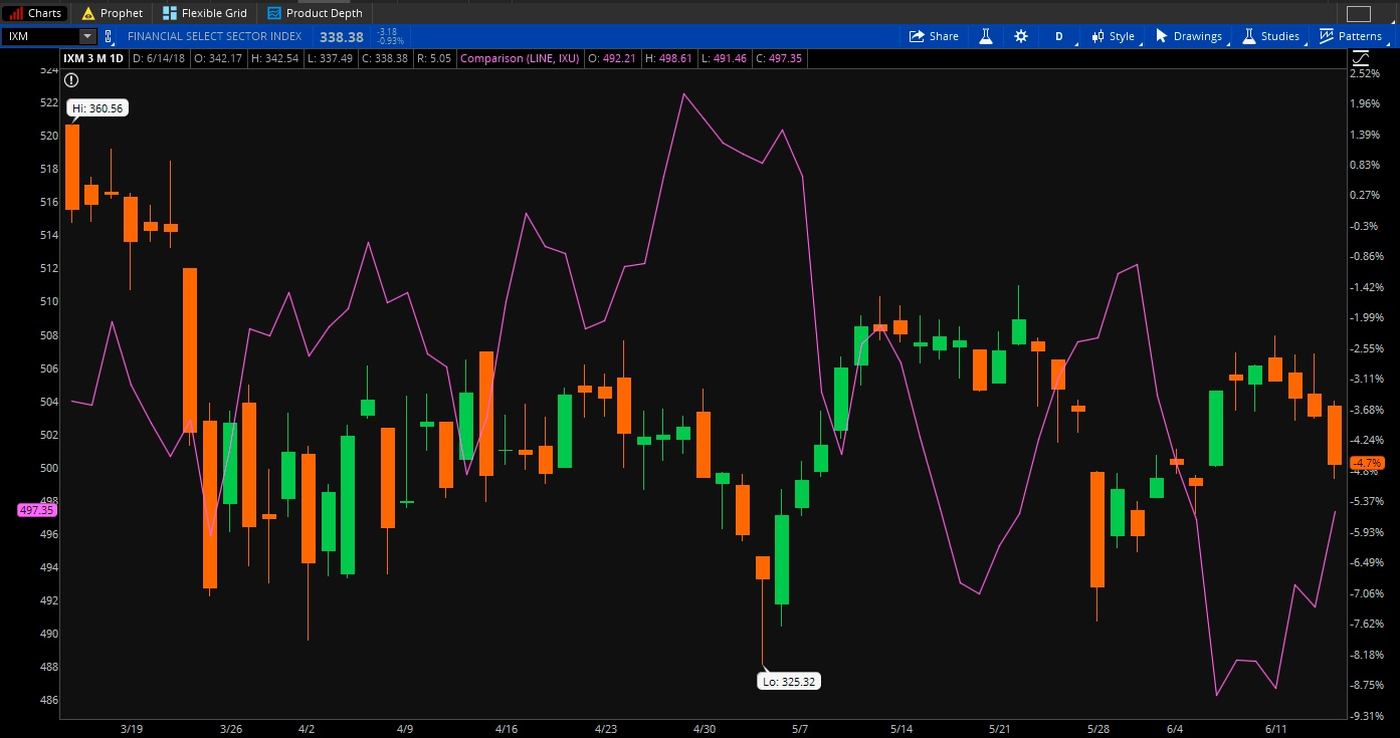The width and height of the screenshot is (1400, 738).
Task: Open the flask icon next to Share
Action: (x=985, y=36)
